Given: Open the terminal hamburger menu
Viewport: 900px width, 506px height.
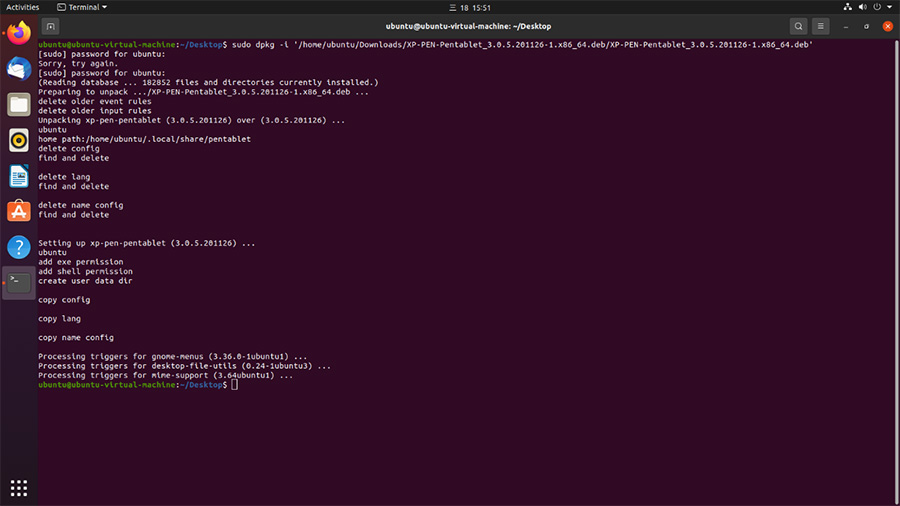Looking at the screenshot, I should click(821, 26).
